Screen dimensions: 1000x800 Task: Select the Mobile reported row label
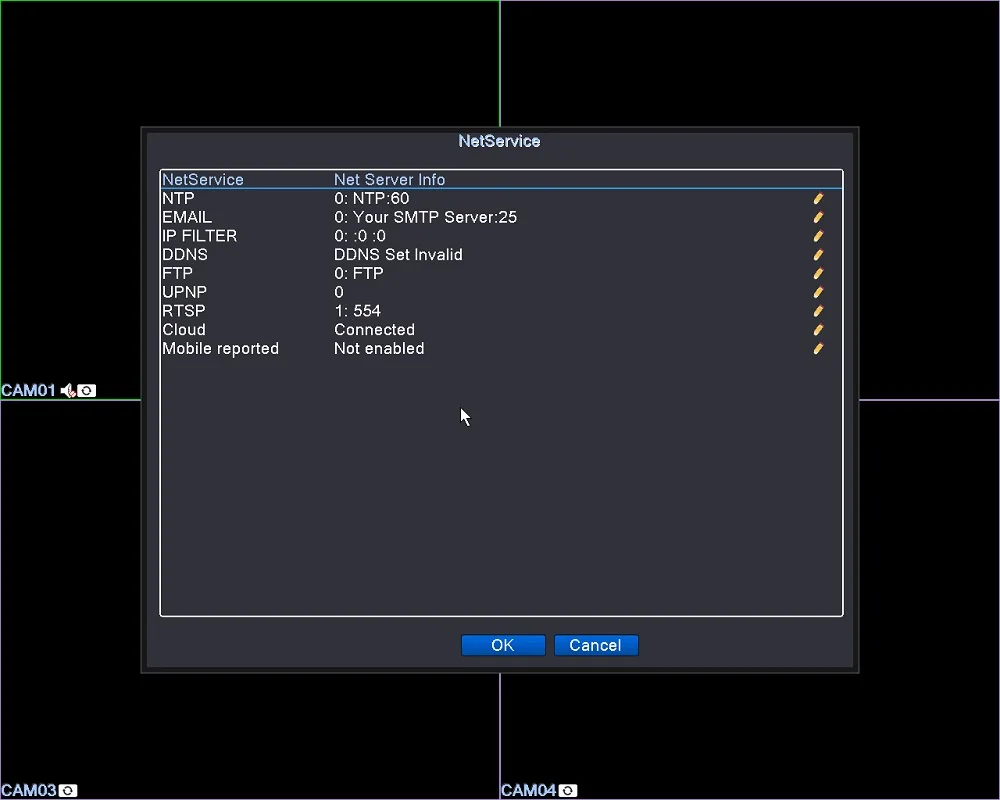pyautogui.click(x=221, y=348)
